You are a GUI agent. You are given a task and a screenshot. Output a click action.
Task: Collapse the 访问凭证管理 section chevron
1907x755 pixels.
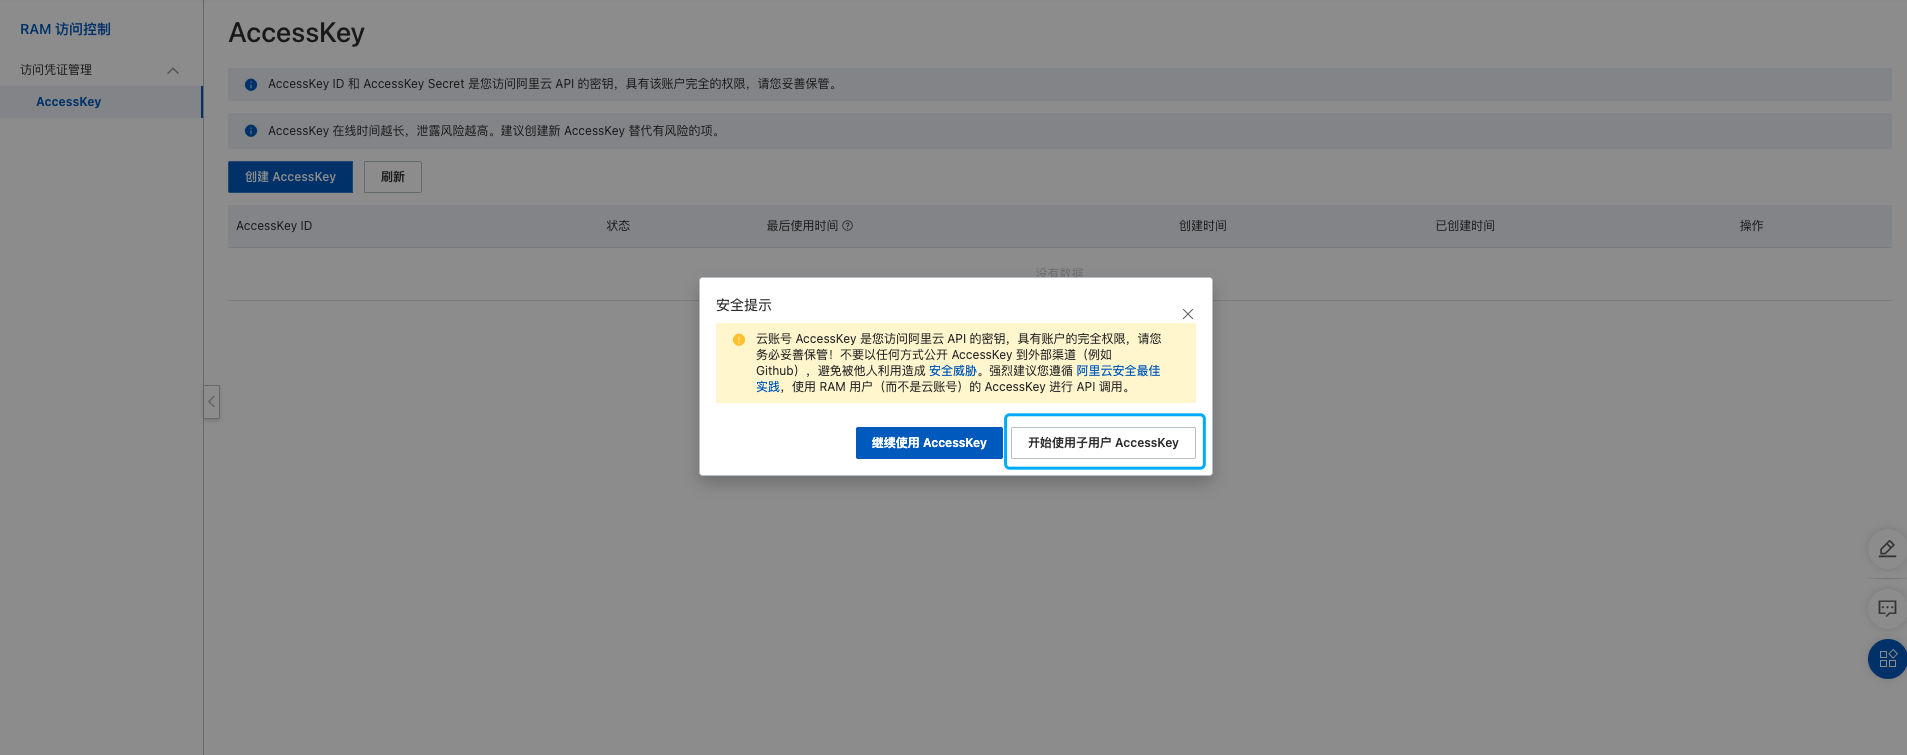(x=173, y=71)
